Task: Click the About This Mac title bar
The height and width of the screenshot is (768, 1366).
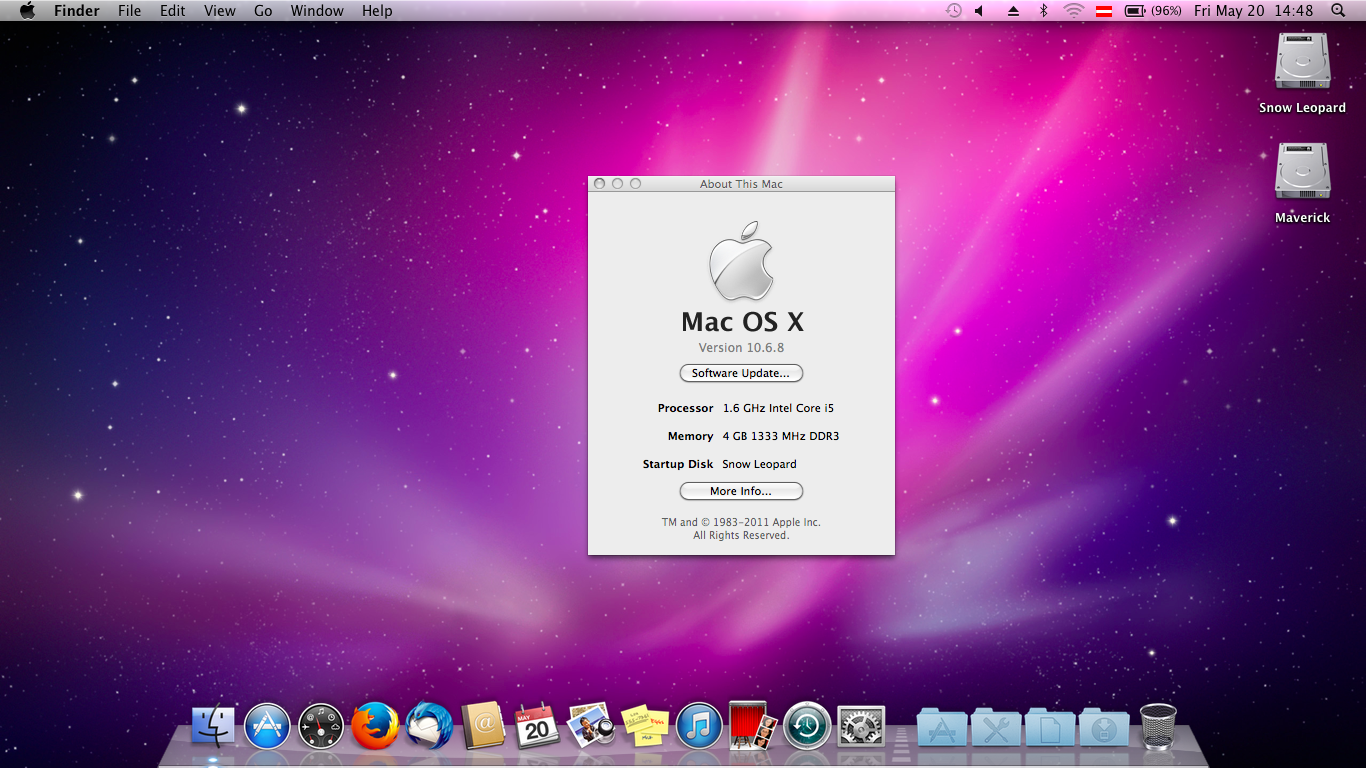Action: (741, 184)
